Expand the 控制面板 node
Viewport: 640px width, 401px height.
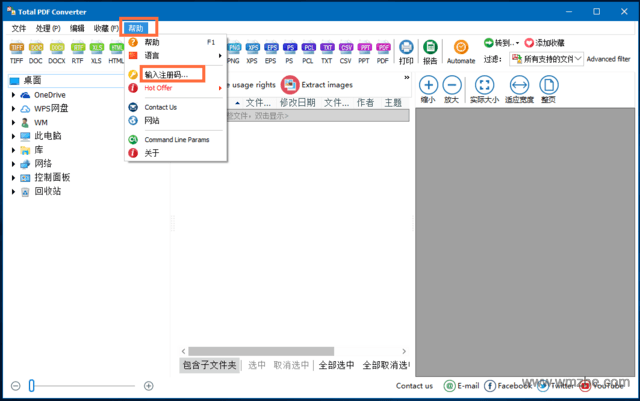(13, 178)
